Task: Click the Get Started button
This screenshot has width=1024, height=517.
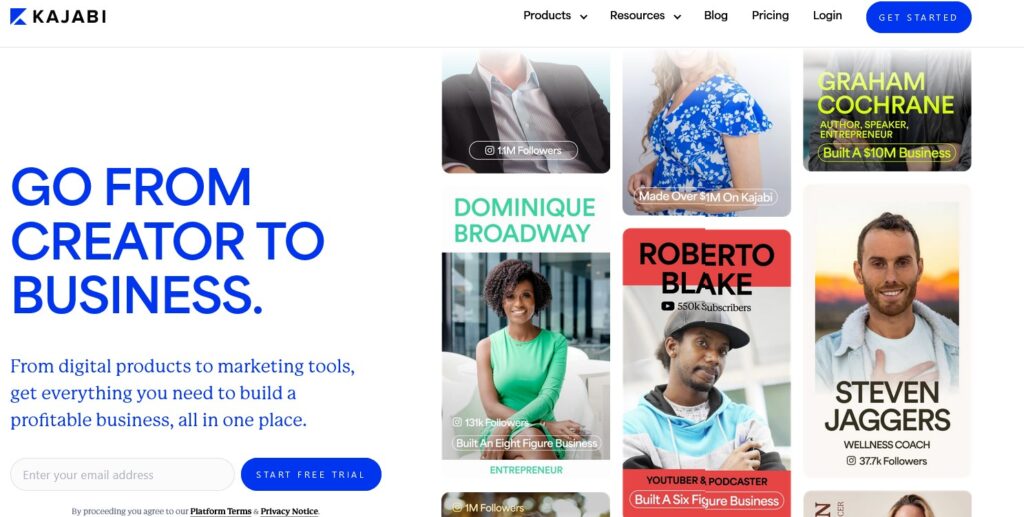Action: click(918, 17)
